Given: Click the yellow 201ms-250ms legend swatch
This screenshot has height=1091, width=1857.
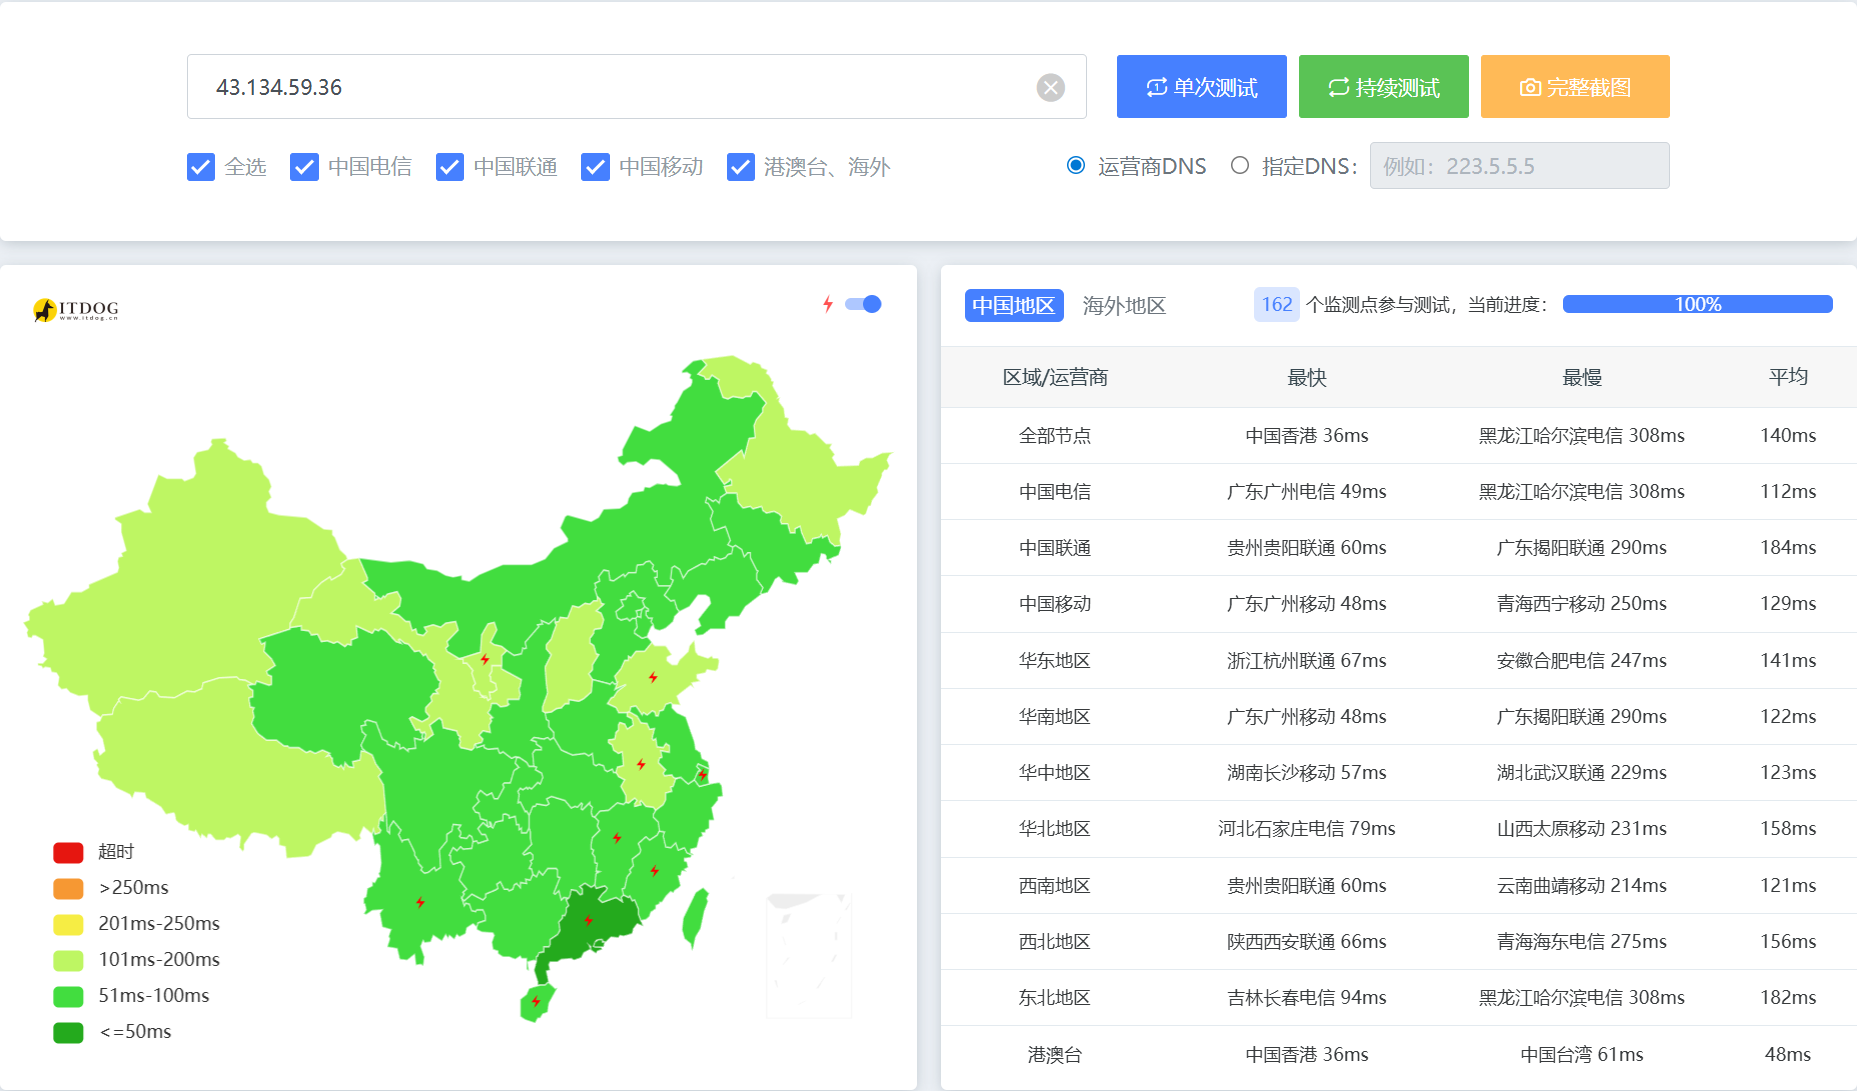Looking at the screenshot, I should coord(68,924).
